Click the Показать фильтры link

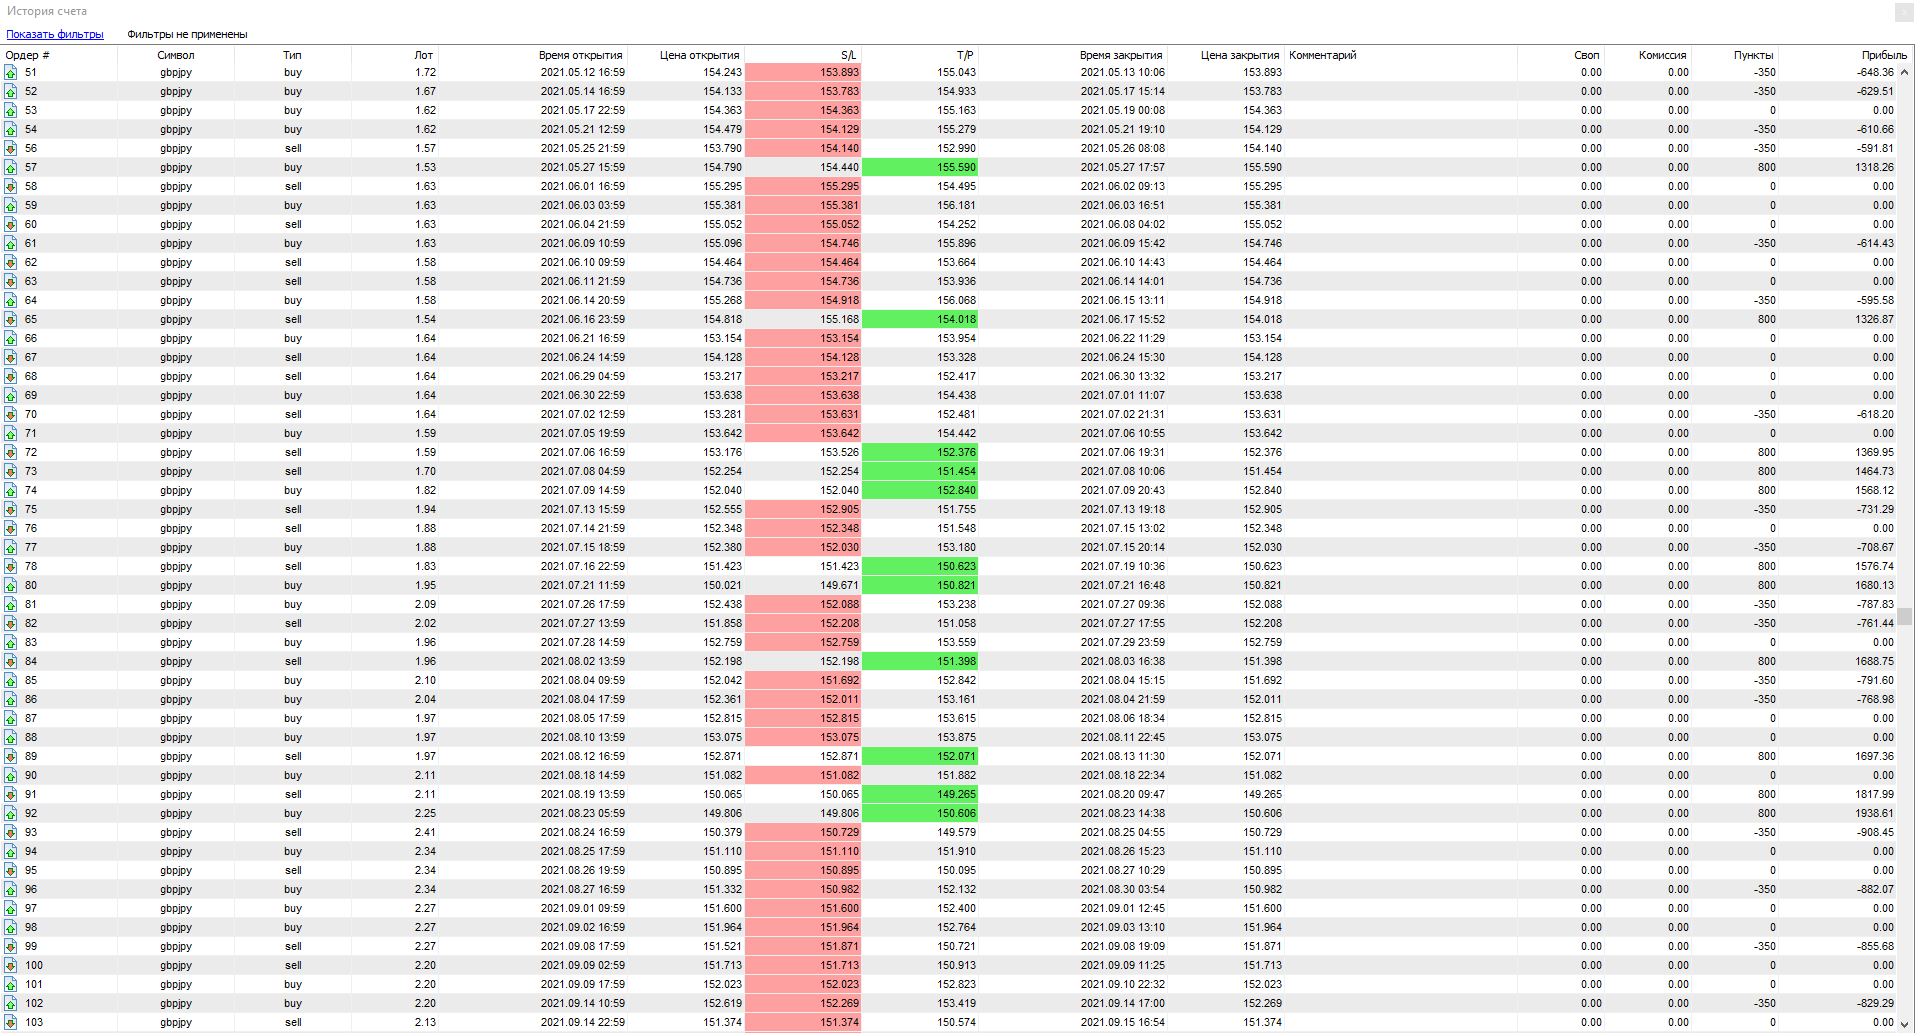click(55, 34)
